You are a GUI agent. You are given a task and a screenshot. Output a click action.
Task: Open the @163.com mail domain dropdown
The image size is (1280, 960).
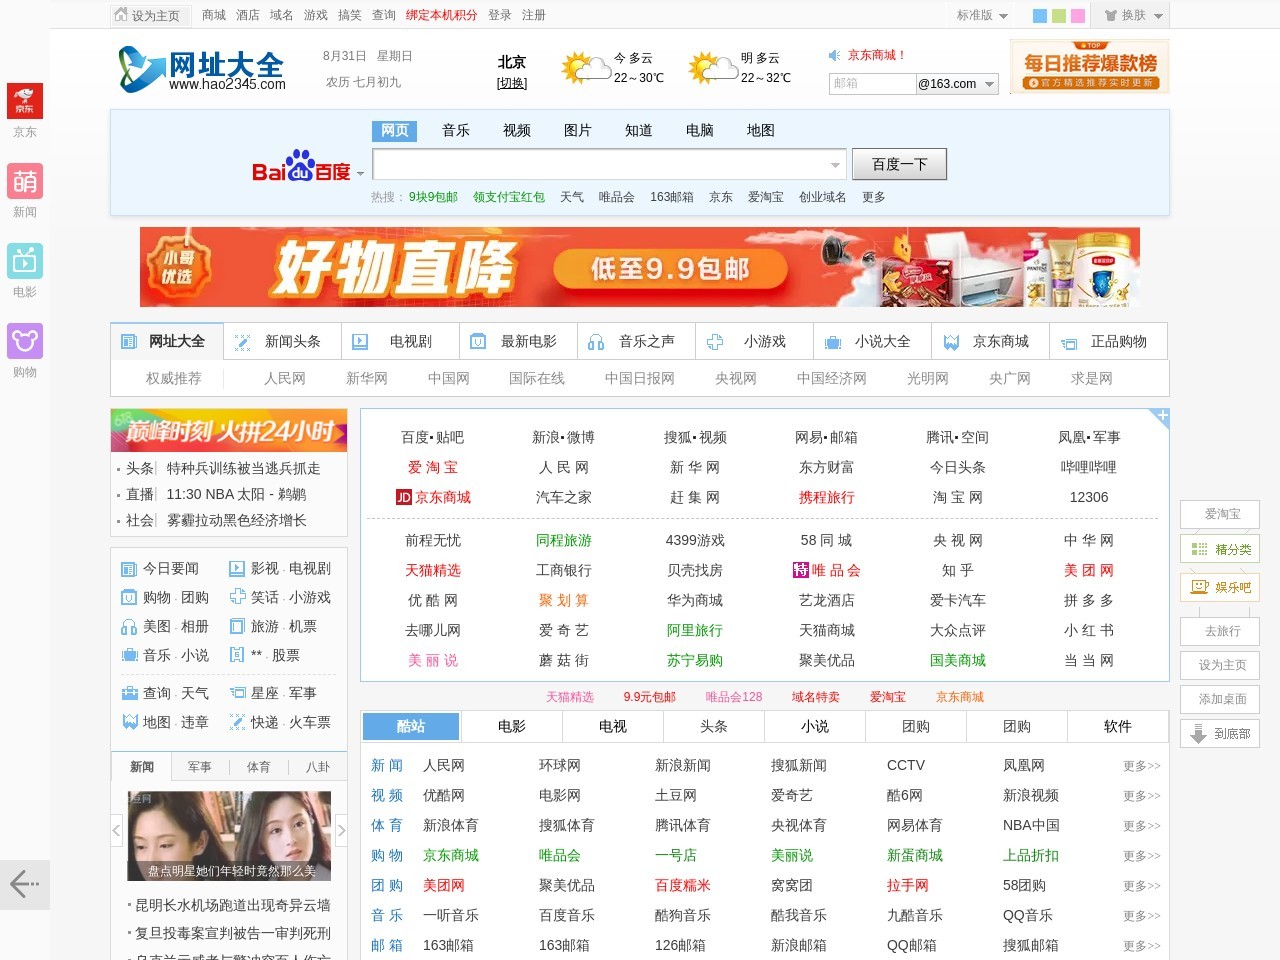[957, 84]
